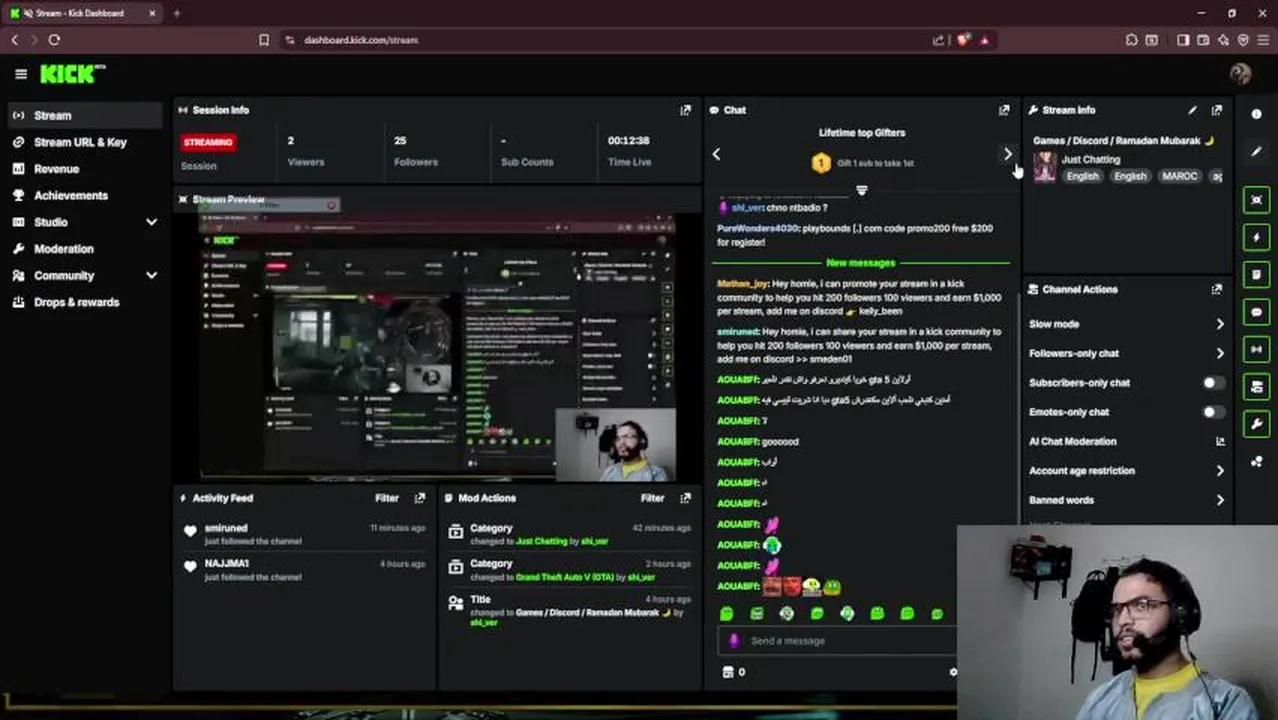1278x720 pixels.
Task: Toggle the wrench panel icon in rail
Action: tap(1257, 424)
